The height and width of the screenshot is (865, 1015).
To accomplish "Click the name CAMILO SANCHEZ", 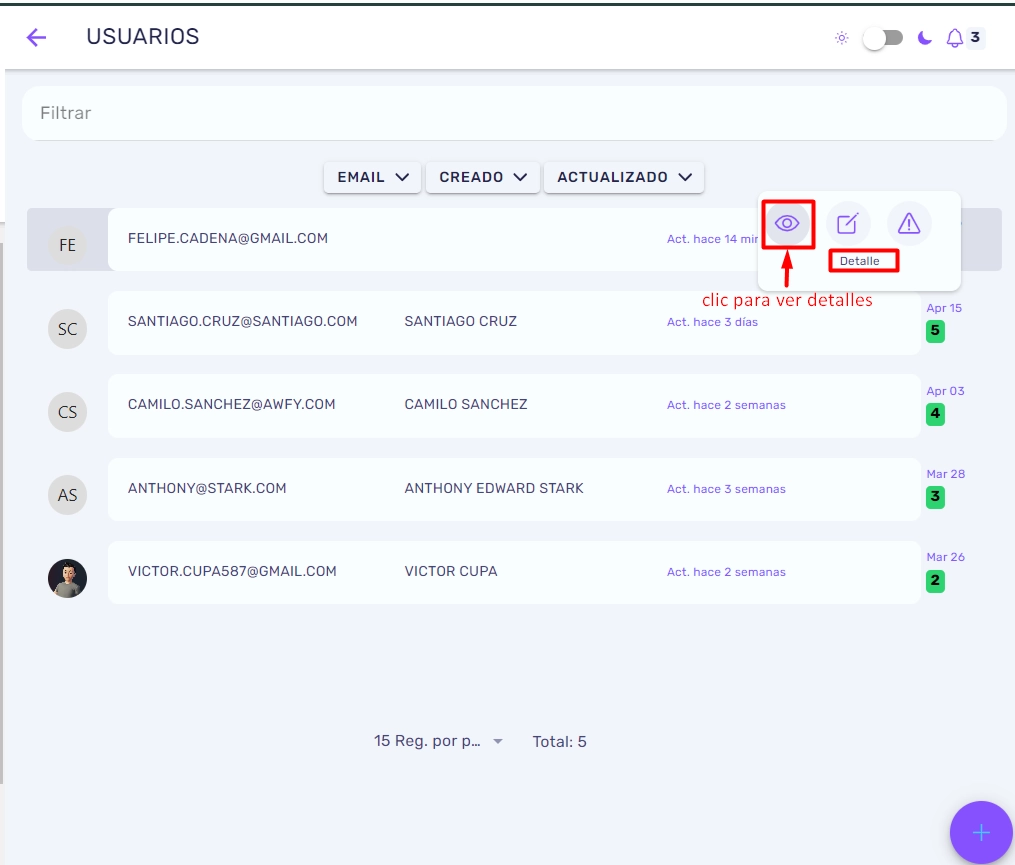I will coord(465,404).
